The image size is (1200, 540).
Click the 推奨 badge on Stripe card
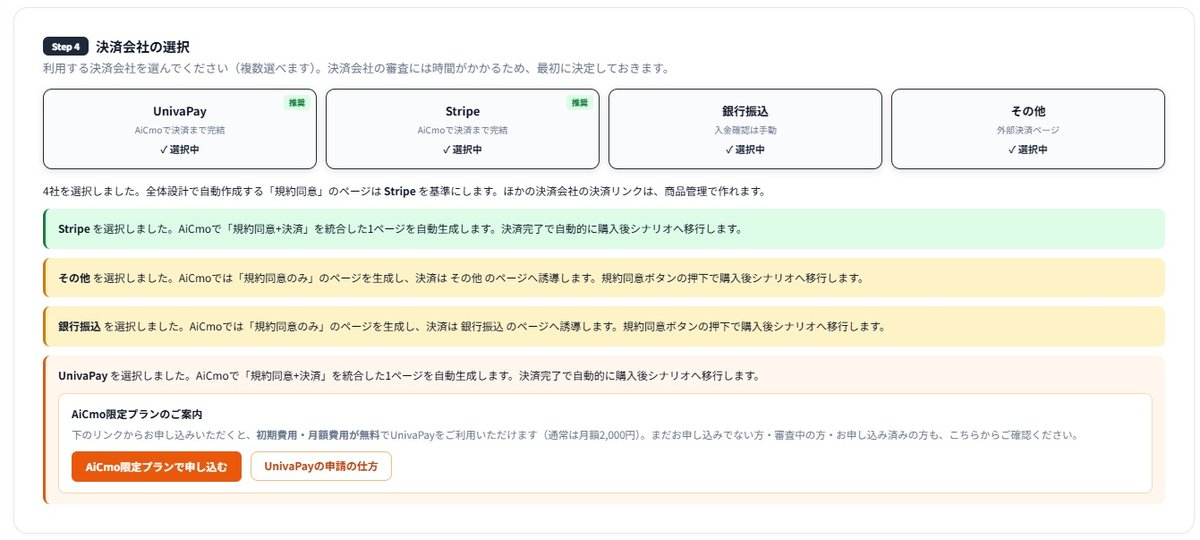pyautogui.click(x=579, y=102)
